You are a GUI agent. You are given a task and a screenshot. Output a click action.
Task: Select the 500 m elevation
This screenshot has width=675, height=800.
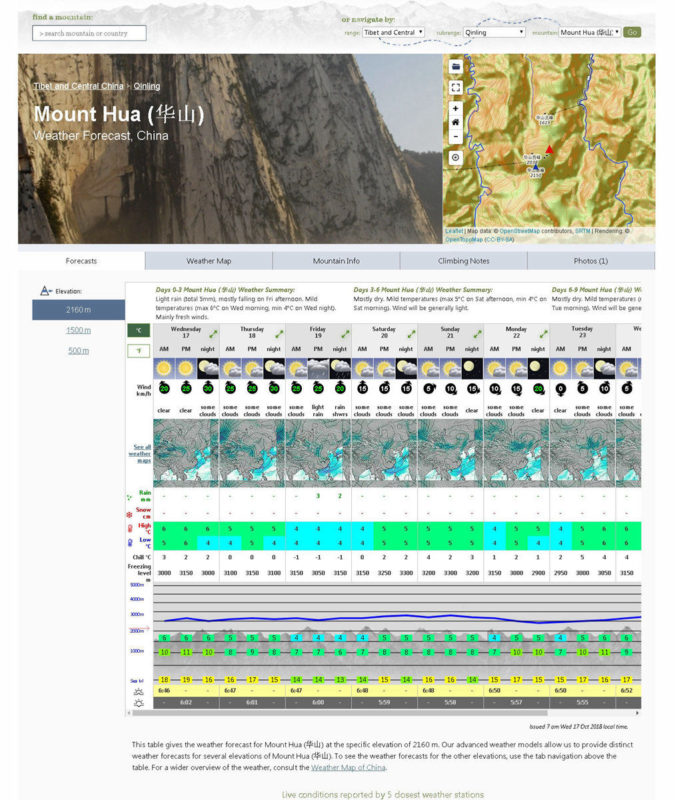click(x=79, y=351)
